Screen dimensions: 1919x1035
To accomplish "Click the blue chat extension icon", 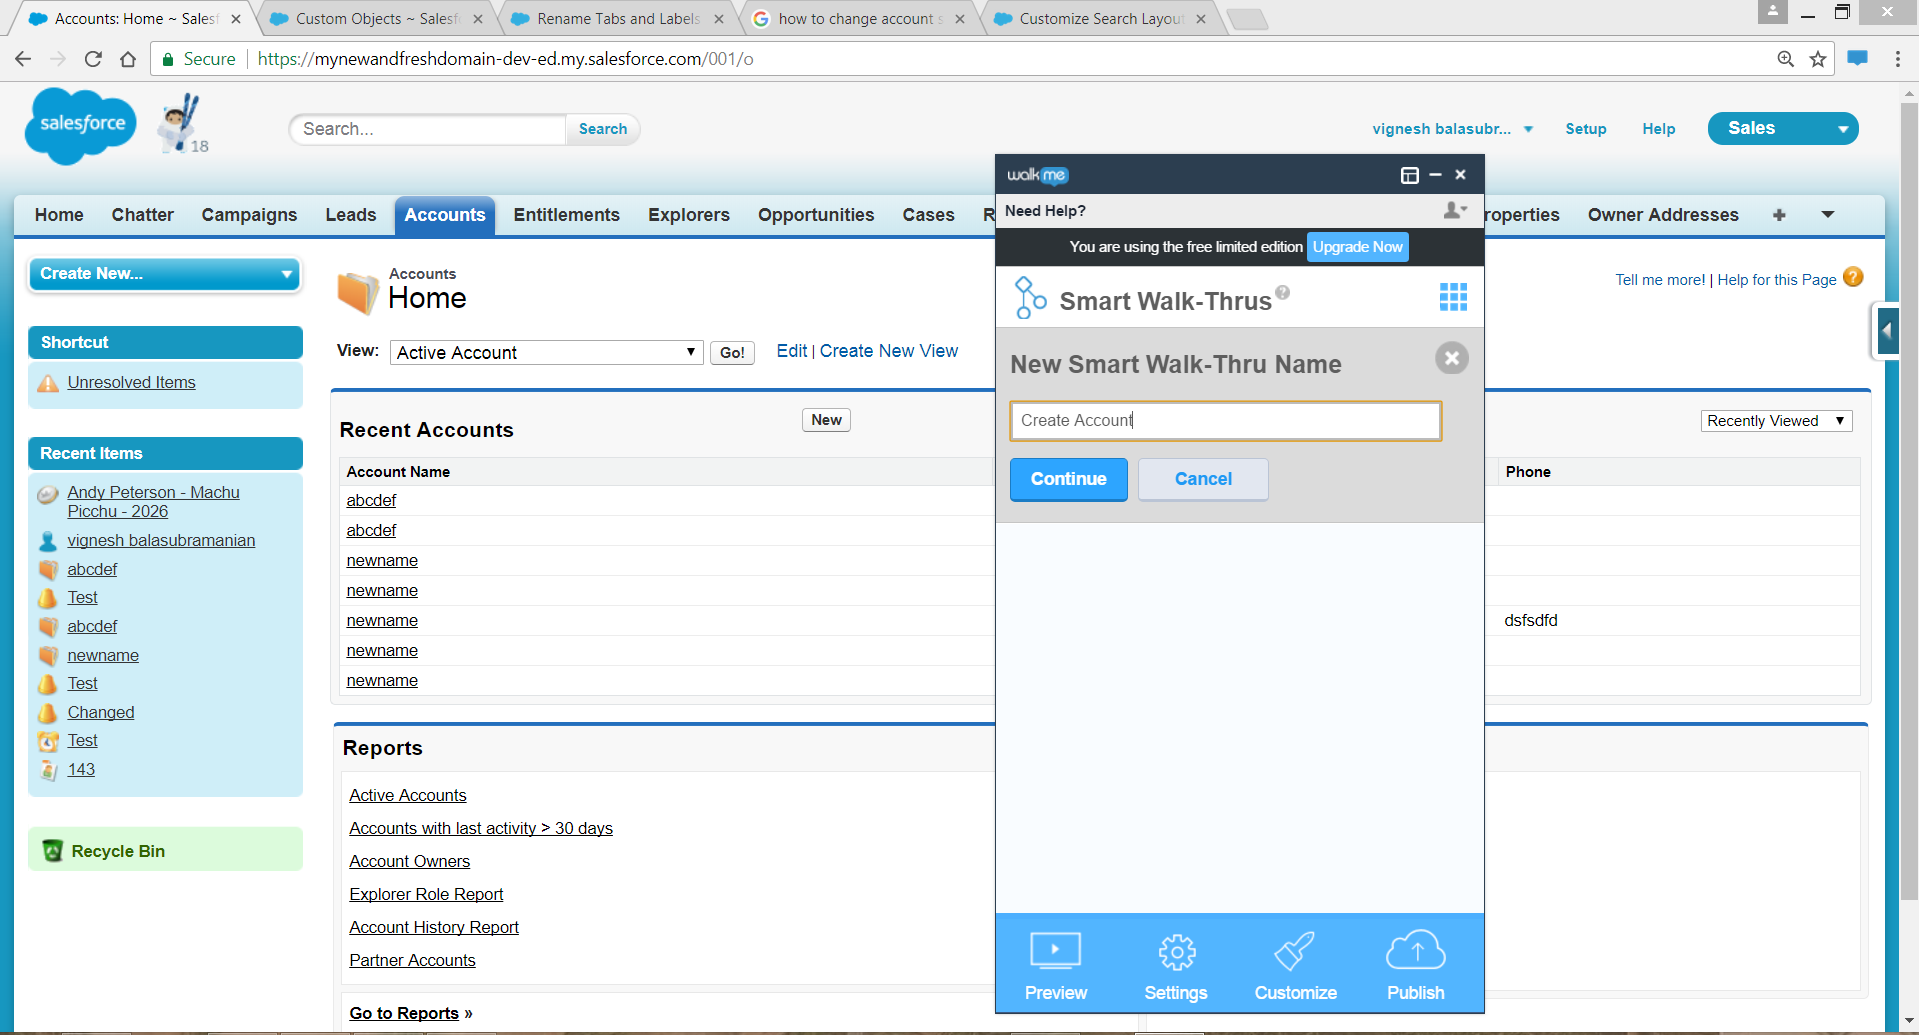I will click(1858, 58).
